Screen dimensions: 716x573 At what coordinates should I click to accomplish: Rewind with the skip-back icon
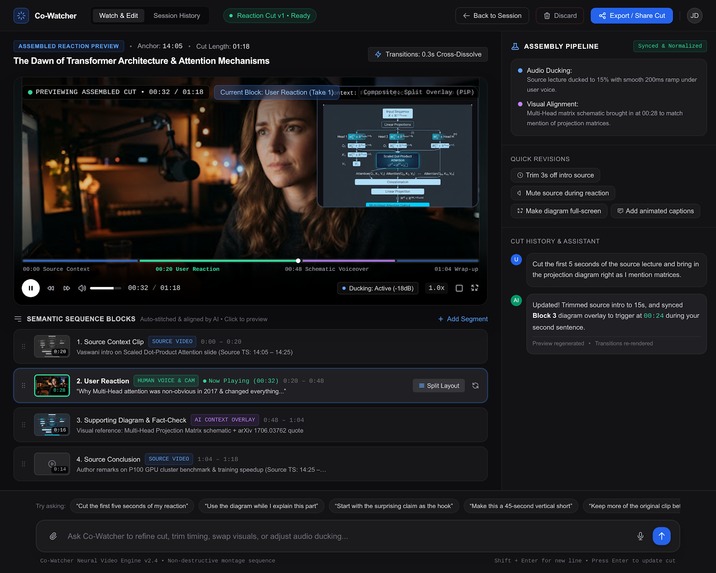[51, 288]
